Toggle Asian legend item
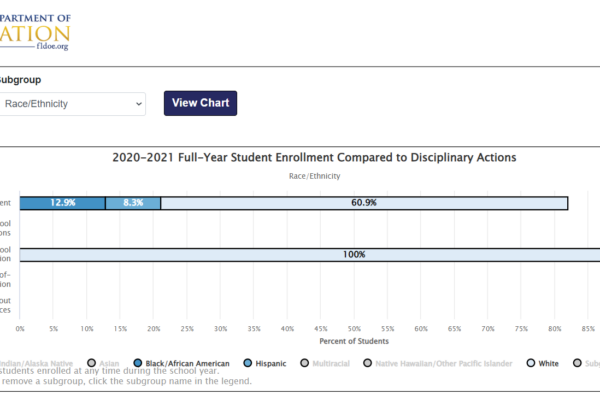Screen dimensions: 600x400 [103, 363]
